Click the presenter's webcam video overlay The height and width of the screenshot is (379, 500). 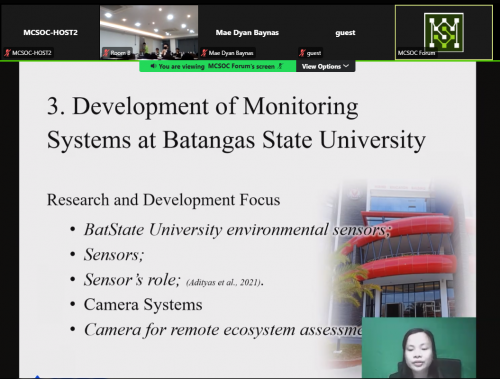tap(419, 347)
